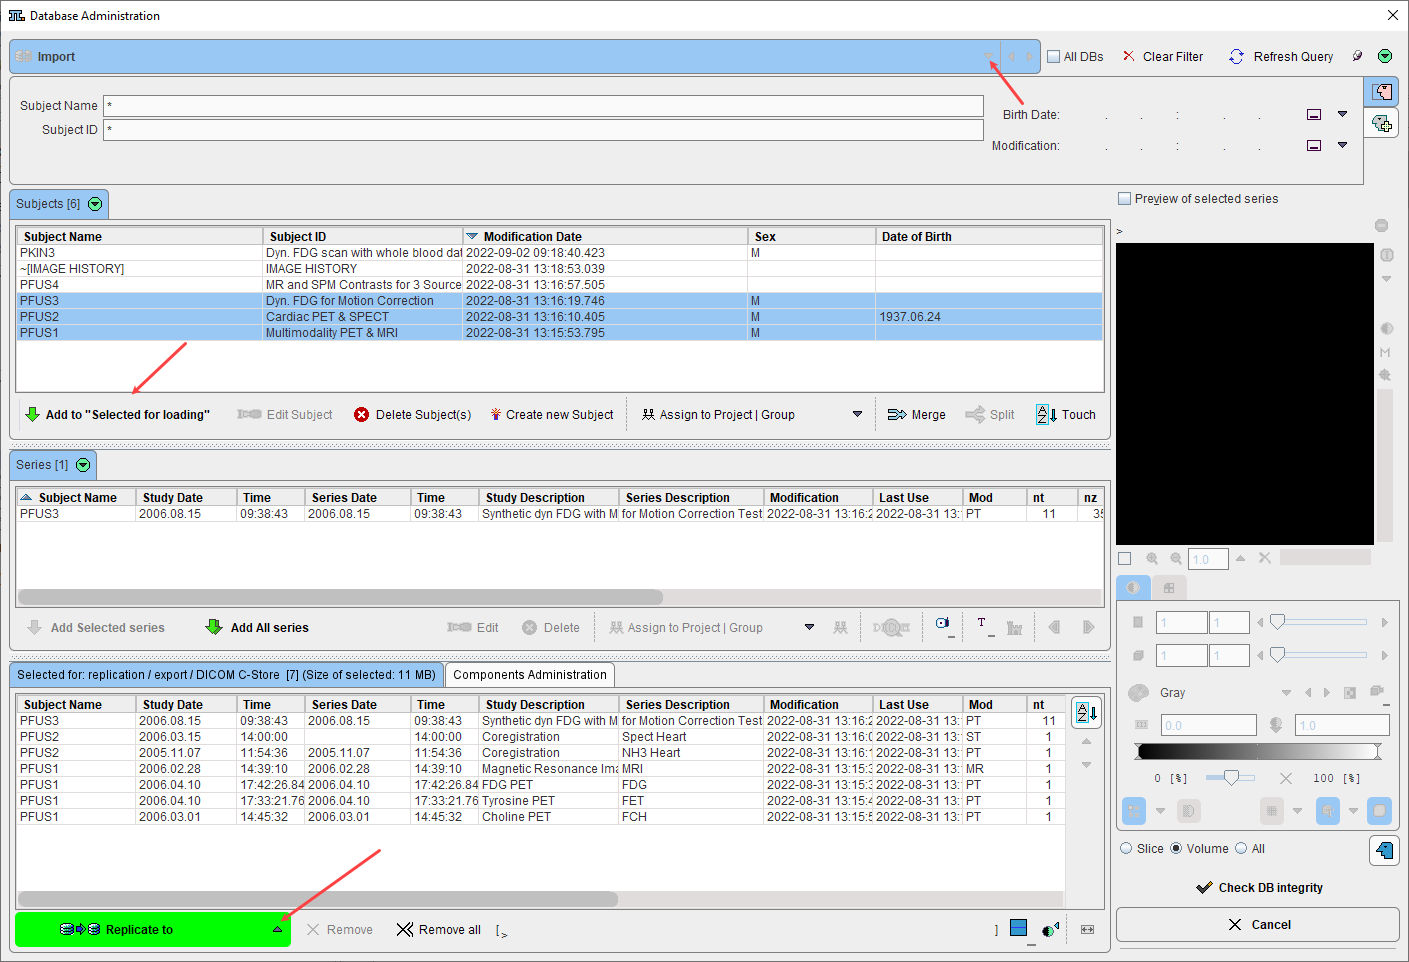
Task: Click the histogram icon in Series toolbar
Action: point(1014,628)
